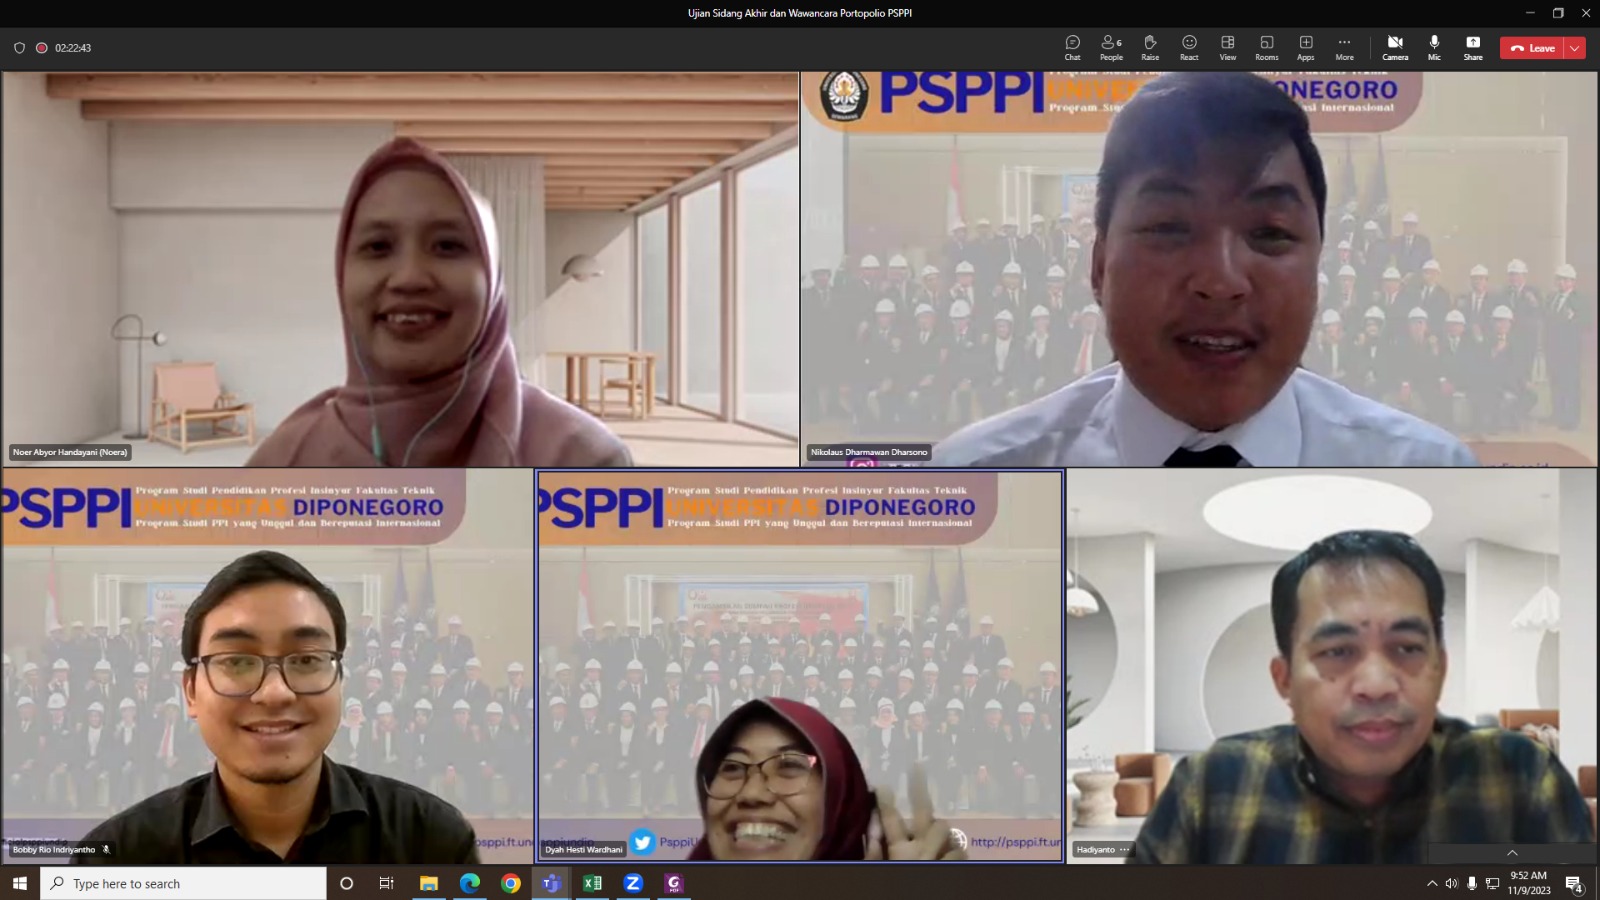Toggle the camera off
The width and height of the screenshot is (1600, 900).
tap(1395, 47)
